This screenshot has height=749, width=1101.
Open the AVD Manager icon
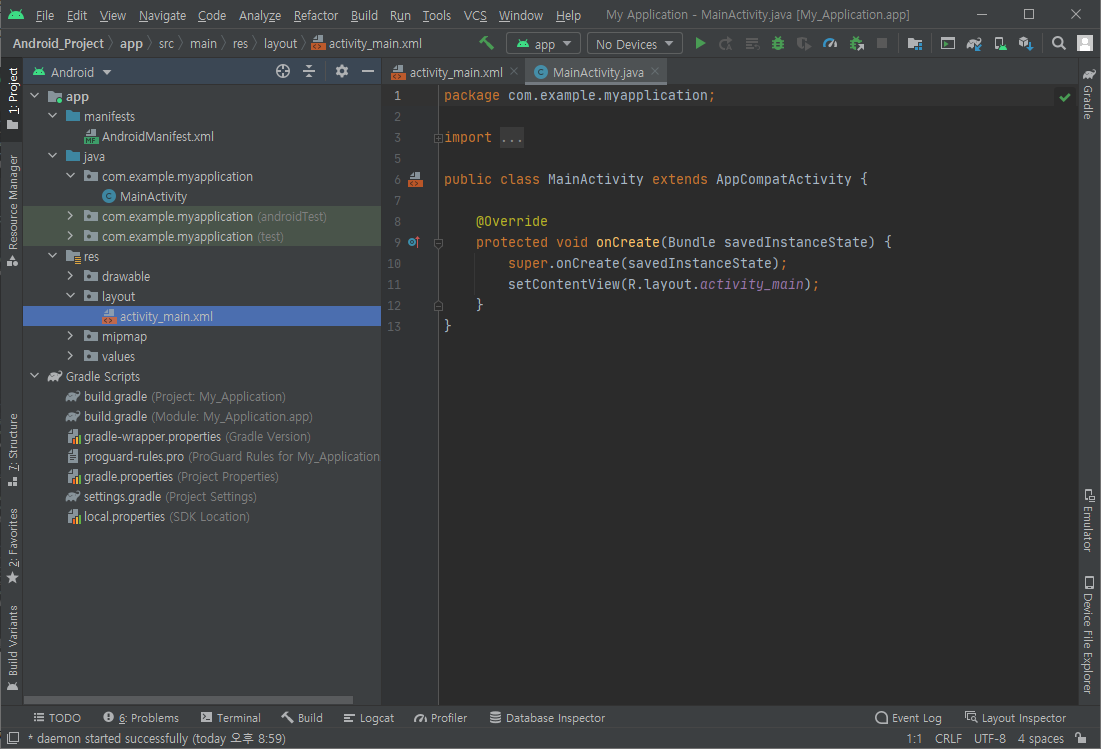1000,44
